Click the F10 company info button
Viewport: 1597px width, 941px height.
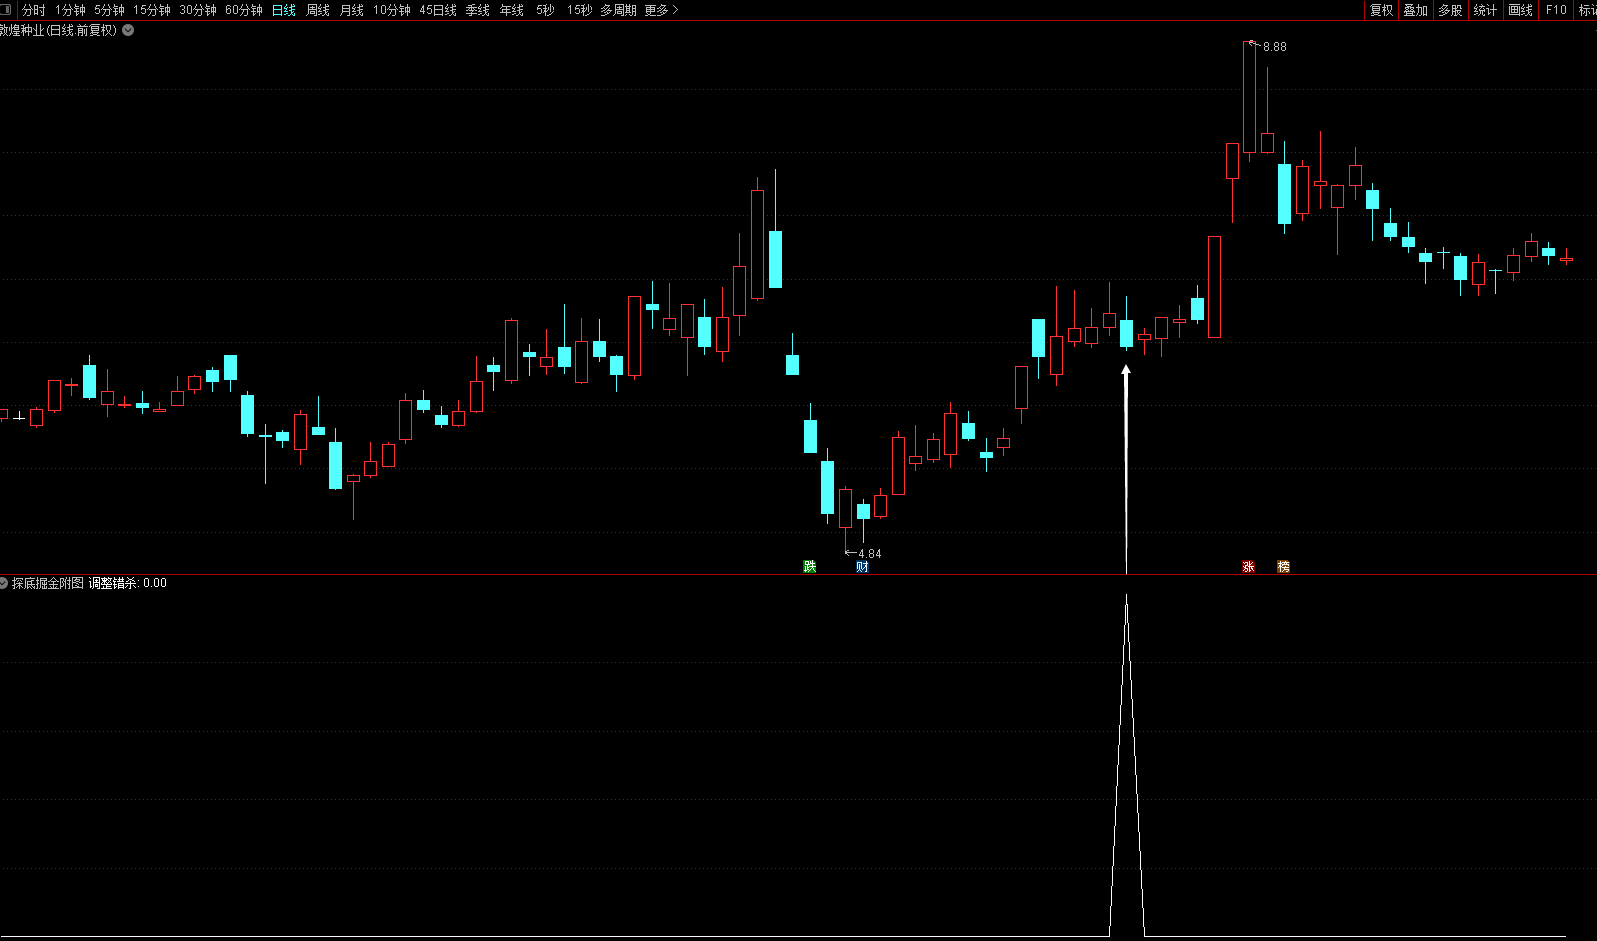(x=1556, y=10)
